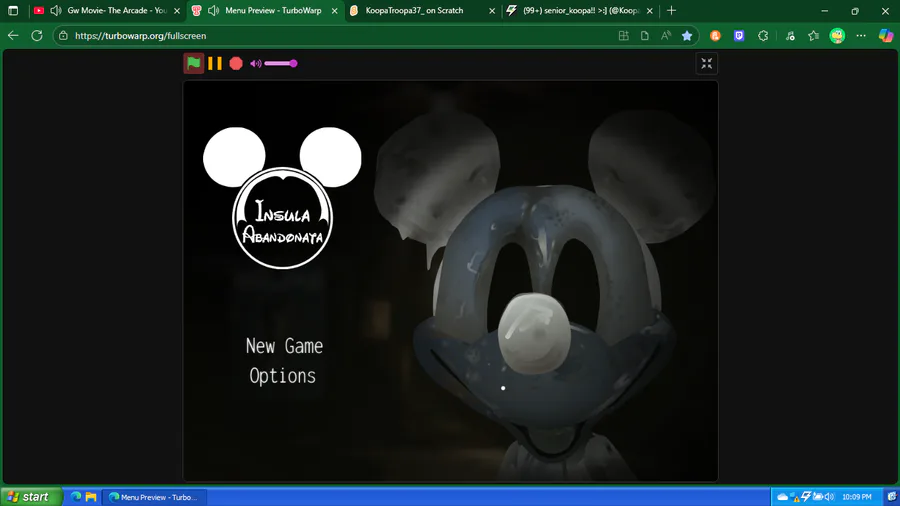Toggle the blue favorite star for this page

coord(687,36)
